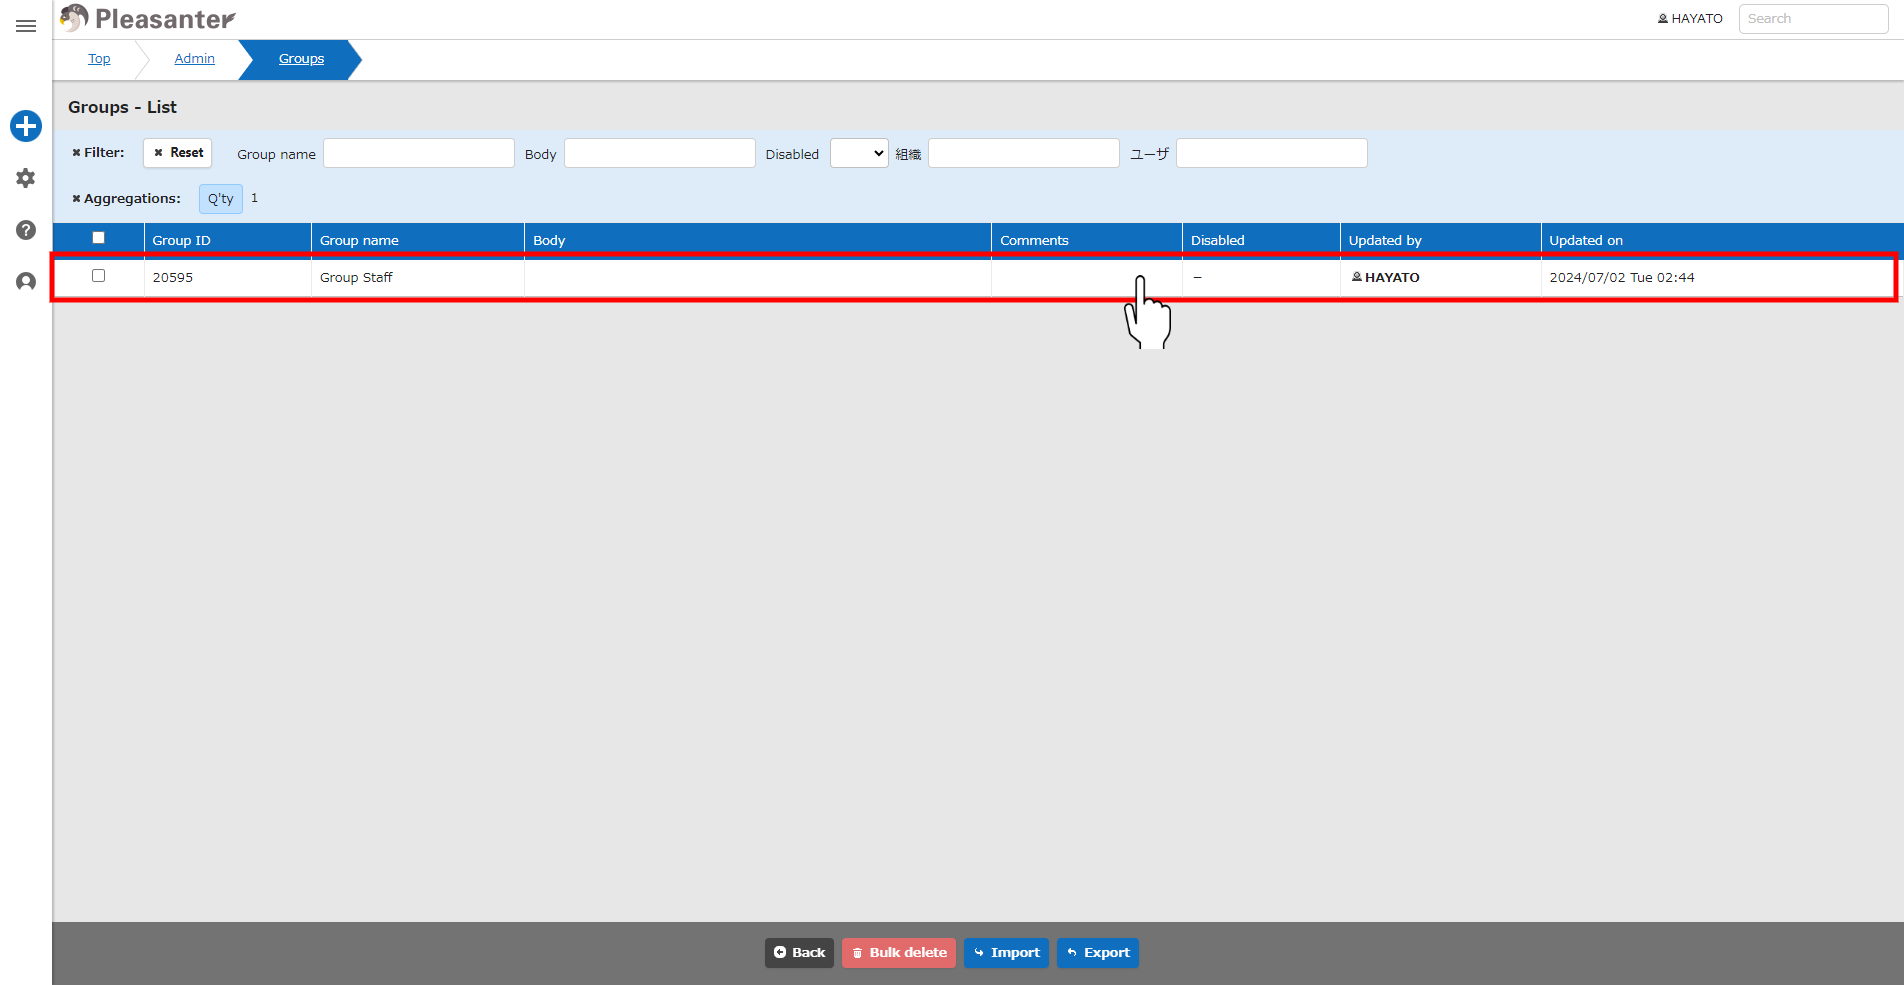Collapse the Filter section toggle
Screen dimensions: 1904x985
(98, 153)
